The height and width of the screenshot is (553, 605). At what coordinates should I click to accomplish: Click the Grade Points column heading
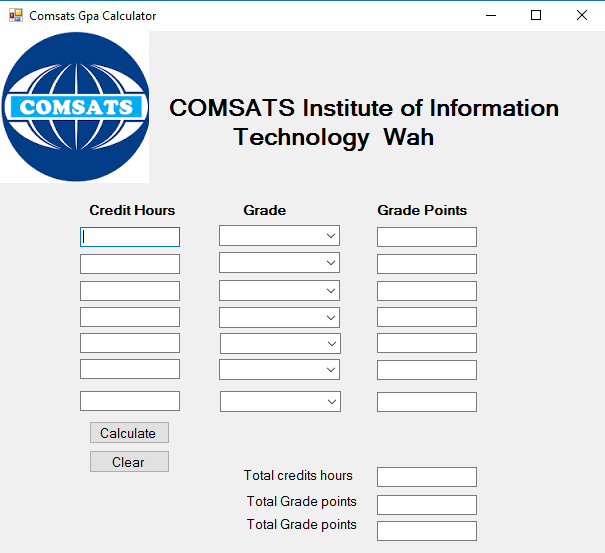point(422,210)
